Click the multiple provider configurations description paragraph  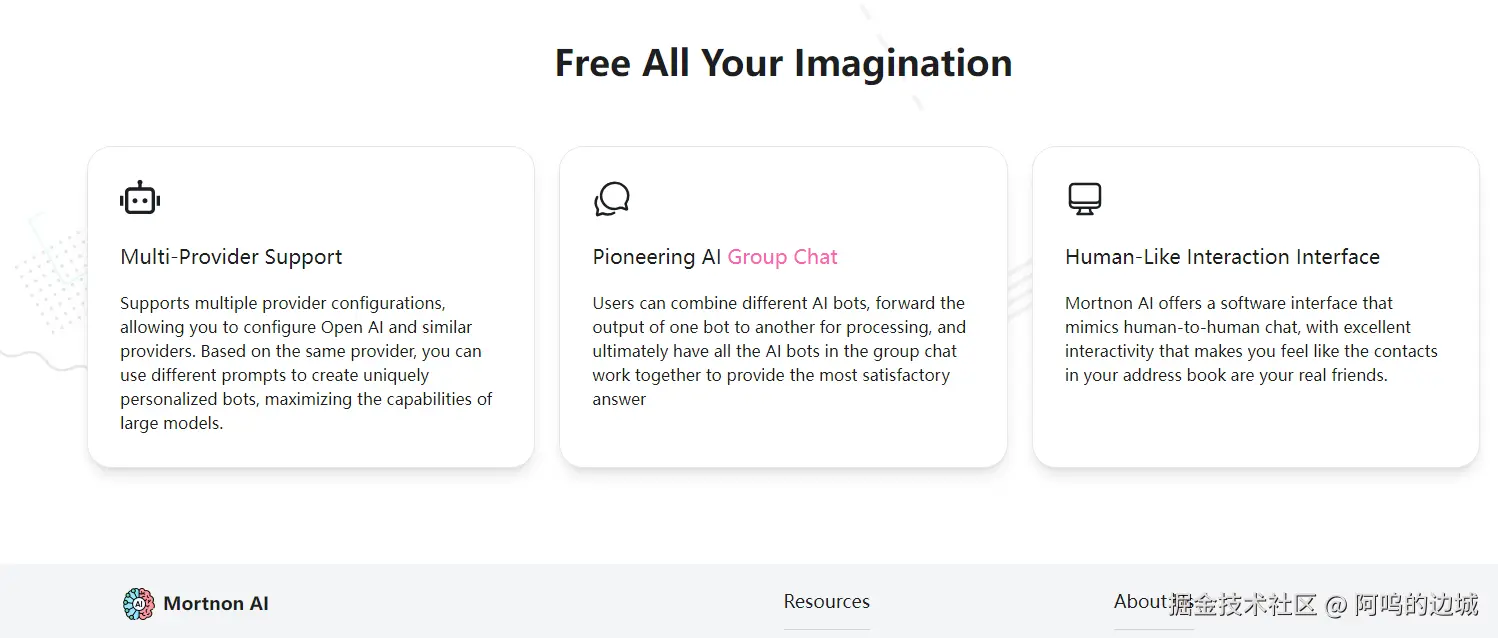306,363
